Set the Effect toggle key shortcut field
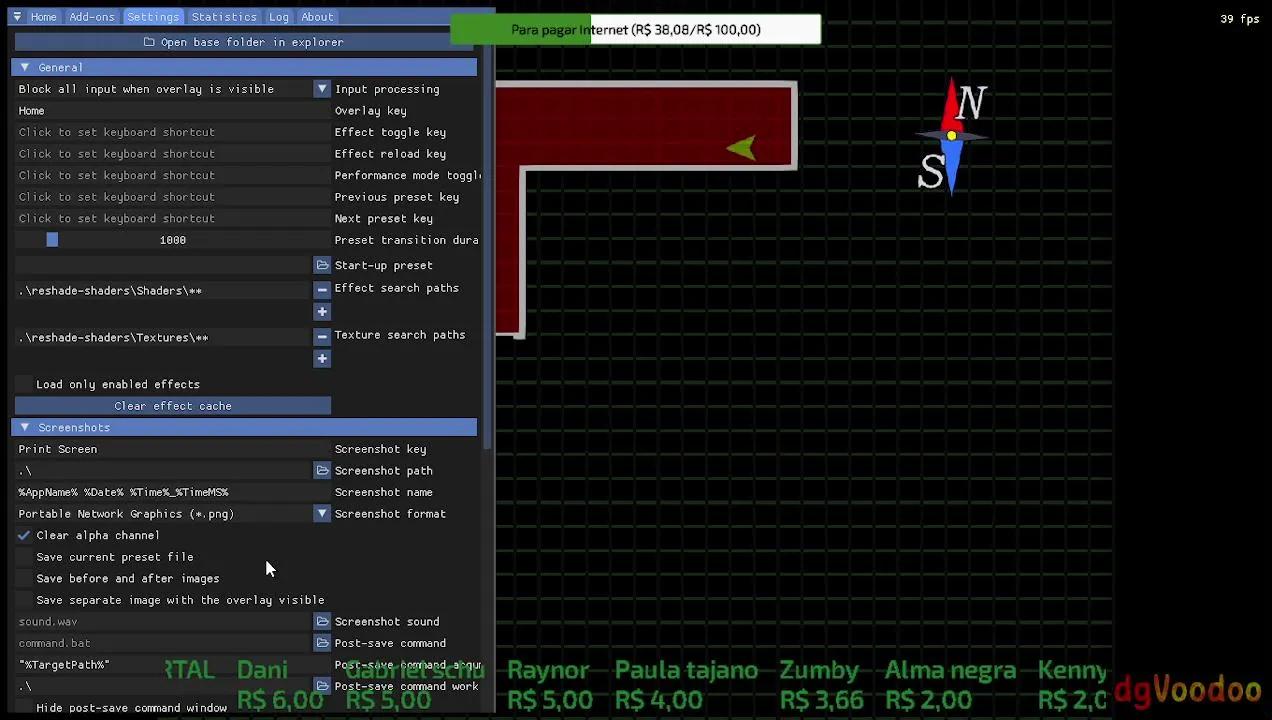Image resolution: width=1272 pixels, height=720 pixels. pos(172,132)
